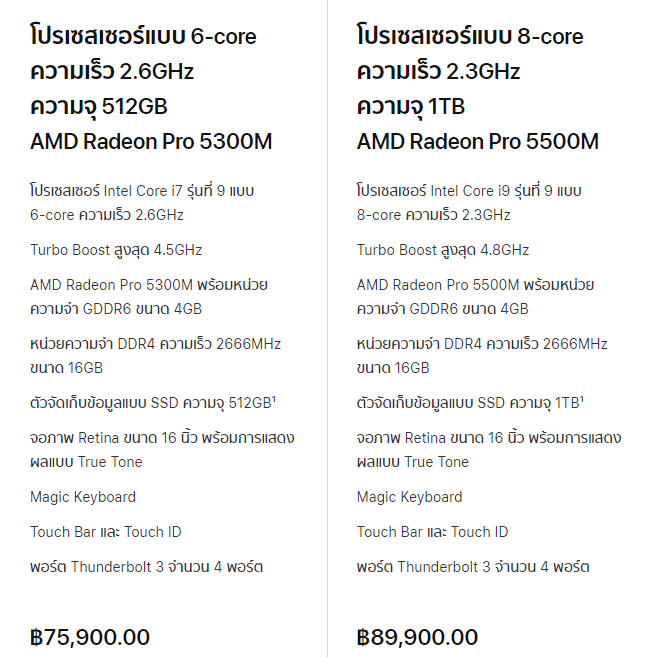Click AMD Radeon Pro 5300M heading
Image resolution: width=653 pixels, height=657 pixels.
pos(151,141)
